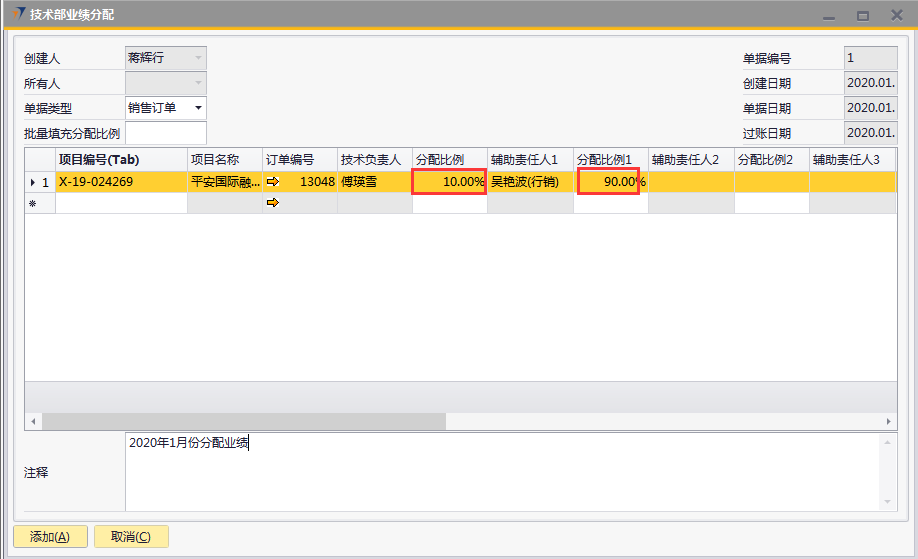Click the 分配比例 cell showing 10.00%
This screenshot has height=559, width=918.
tap(449, 182)
